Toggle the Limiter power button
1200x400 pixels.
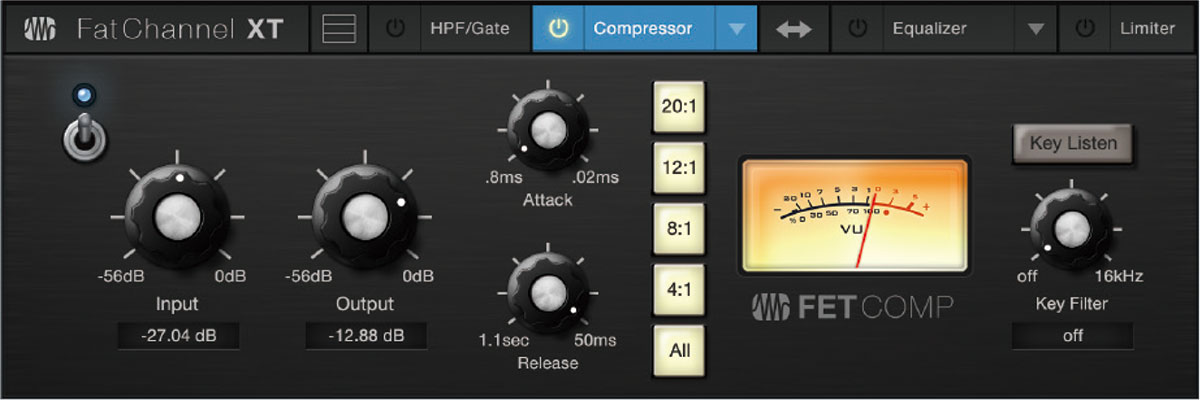(x=1085, y=29)
